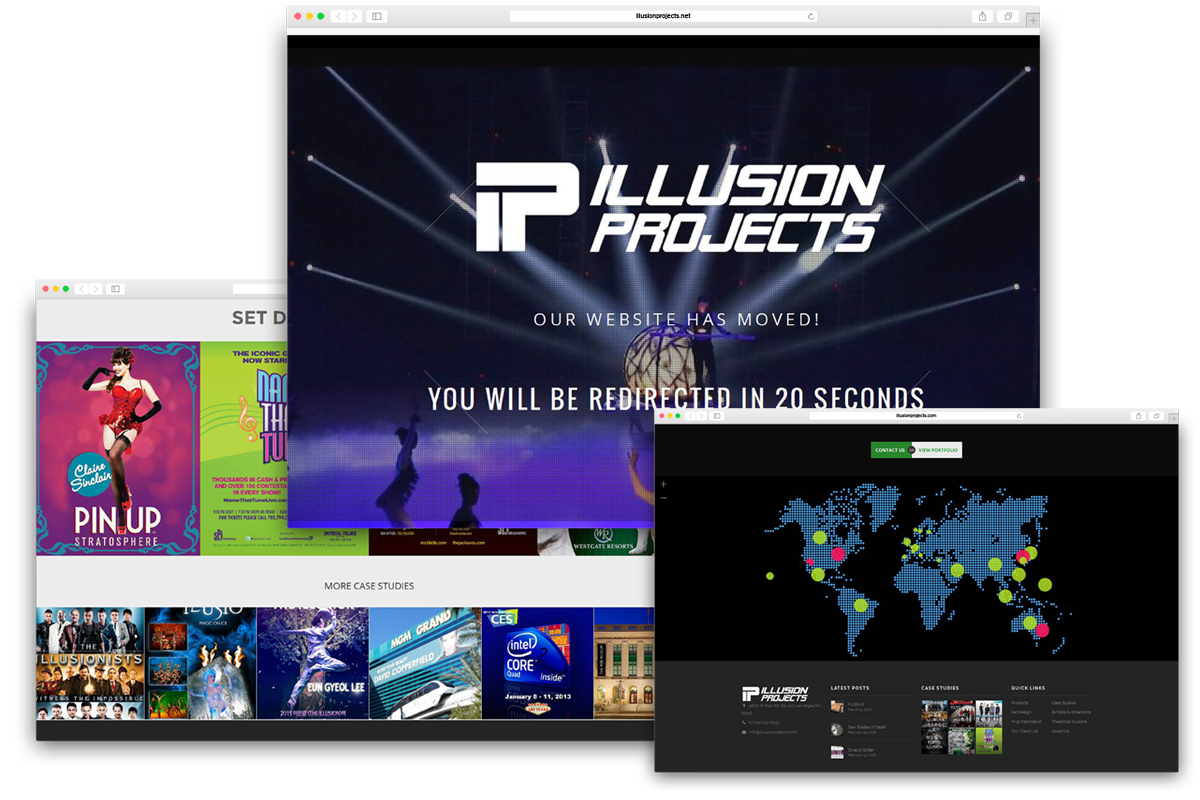This screenshot has height=800, width=1200.
Task: Focus the illusionprojects.net address bar
Action: 662,16
